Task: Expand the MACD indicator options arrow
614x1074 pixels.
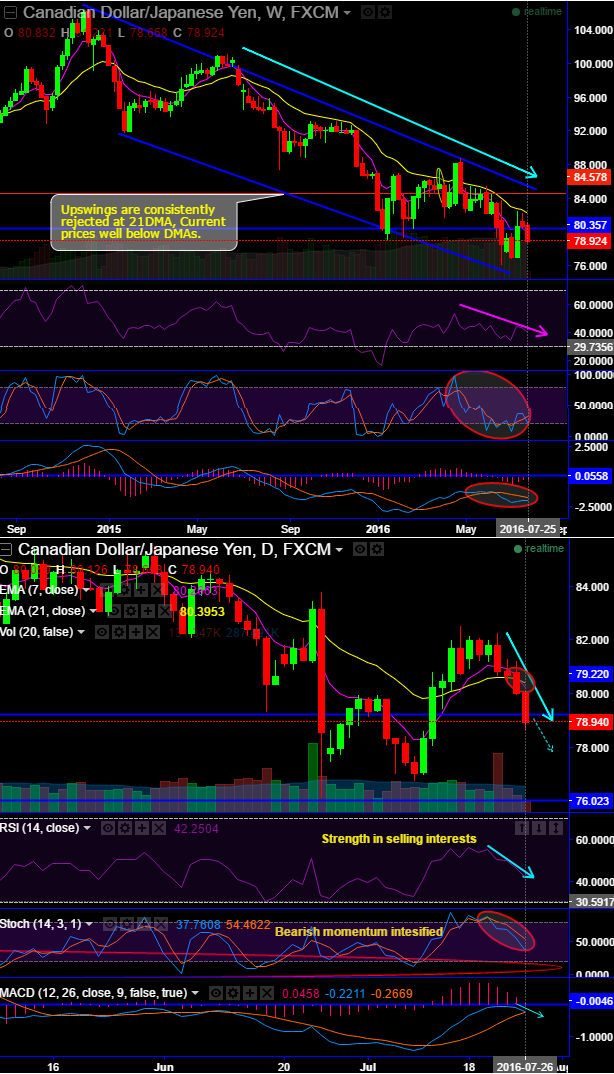Action: (198, 992)
